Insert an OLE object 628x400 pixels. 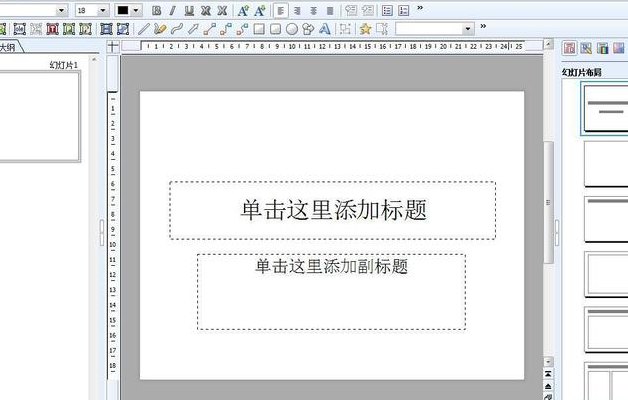[20, 29]
